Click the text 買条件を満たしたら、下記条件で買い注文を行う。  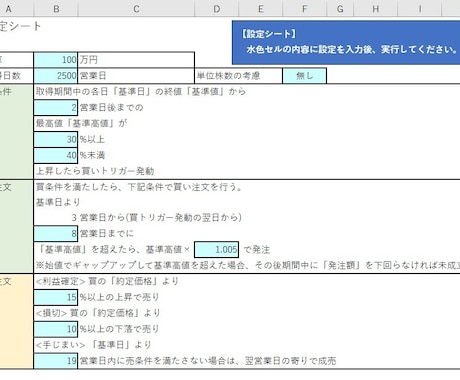click(x=139, y=187)
